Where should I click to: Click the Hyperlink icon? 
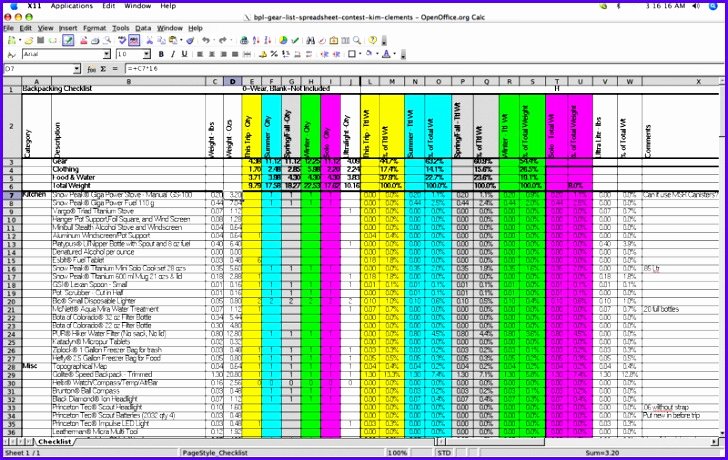click(x=244, y=40)
